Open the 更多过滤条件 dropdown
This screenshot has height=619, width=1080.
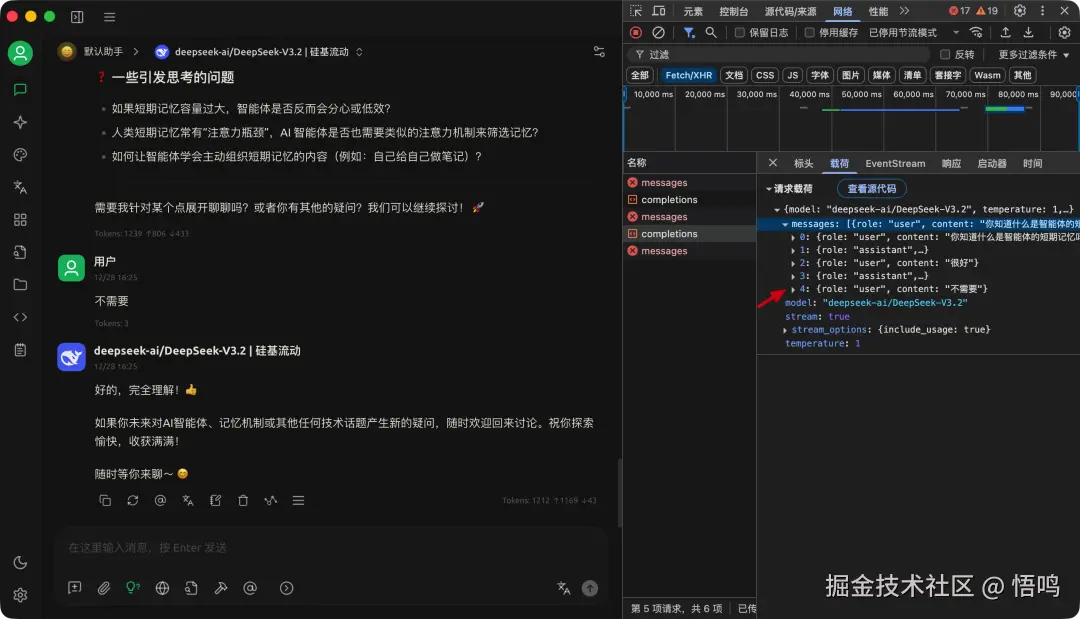[1034, 54]
